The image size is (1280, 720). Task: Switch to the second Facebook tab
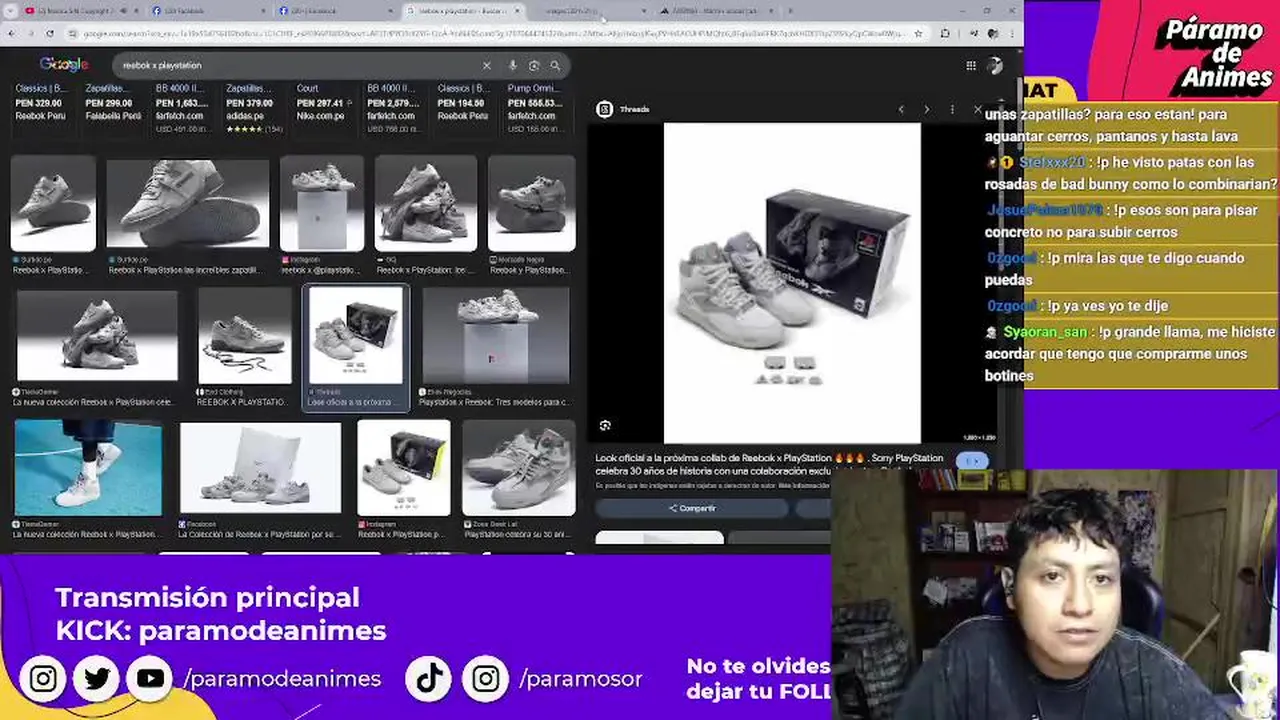[335, 10]
